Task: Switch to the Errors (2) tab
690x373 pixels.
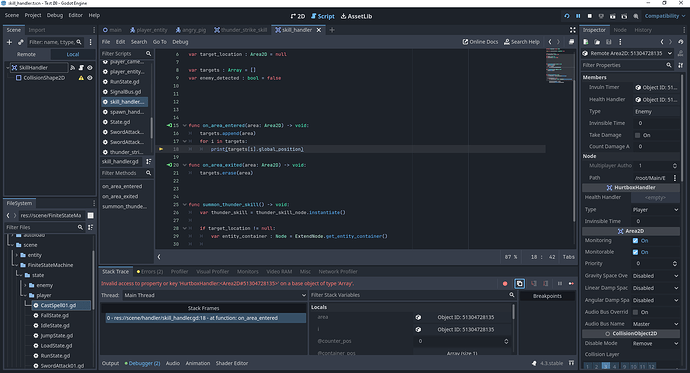Action: [x=150, y=271]
